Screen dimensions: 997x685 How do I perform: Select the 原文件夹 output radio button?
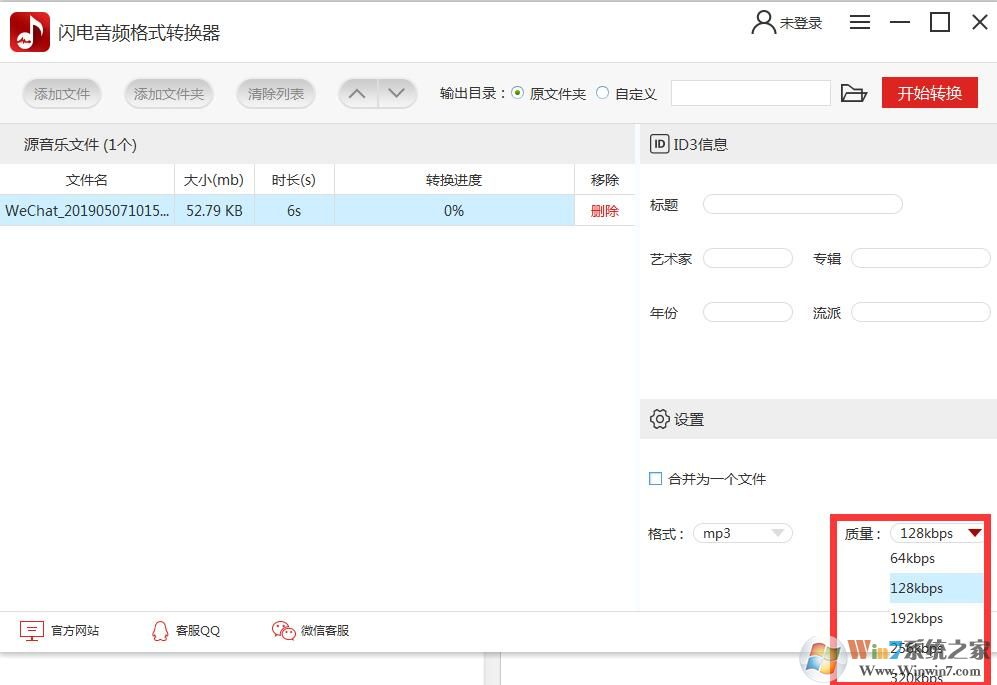517,93
